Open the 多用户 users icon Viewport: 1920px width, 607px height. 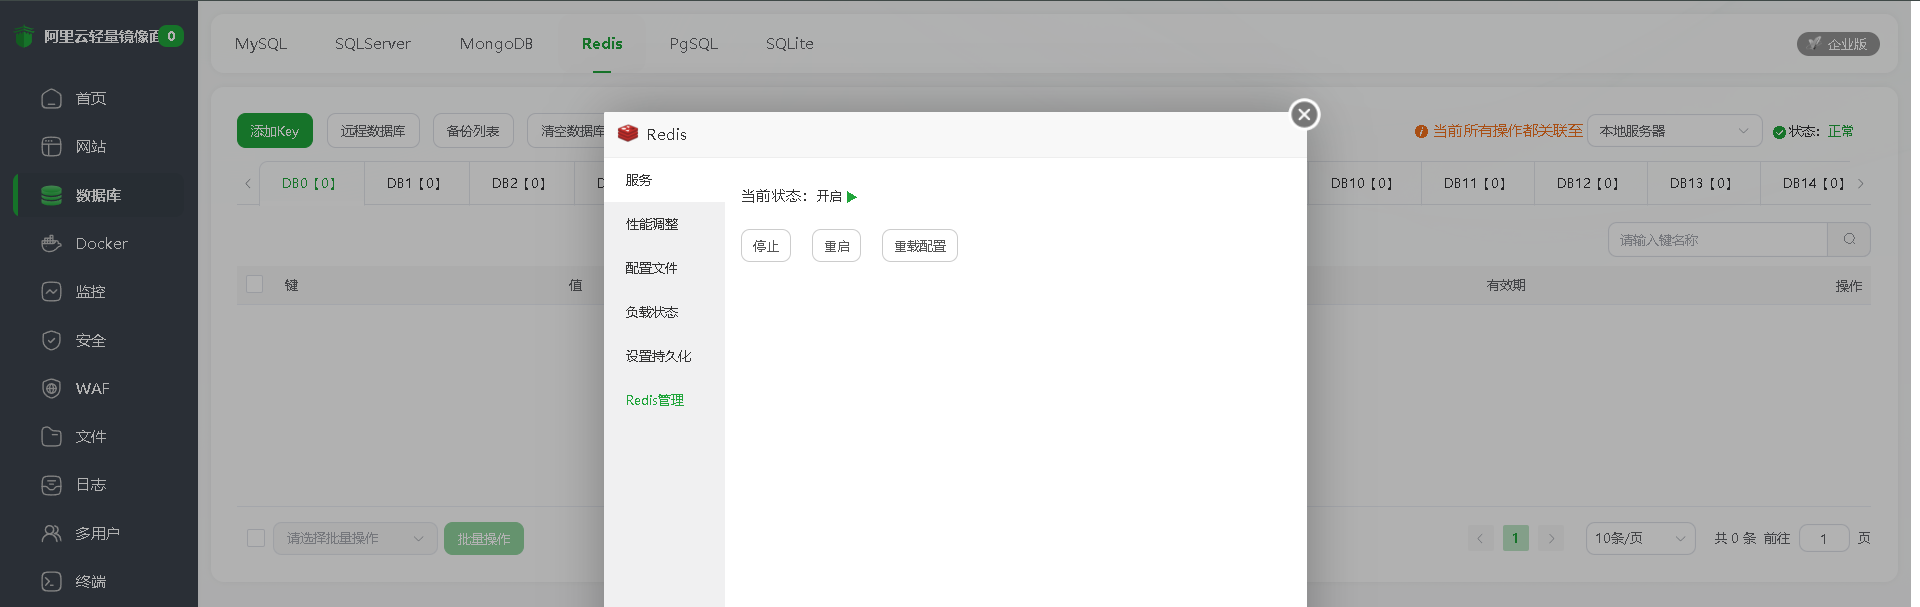pyautogui.click(x=51, y=533)
